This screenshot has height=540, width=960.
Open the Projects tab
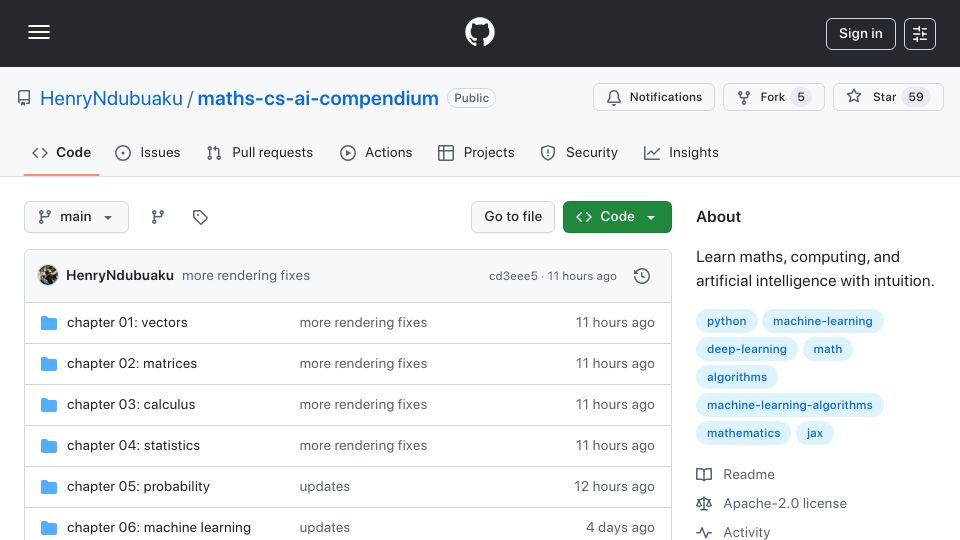[x=476, y=152]
